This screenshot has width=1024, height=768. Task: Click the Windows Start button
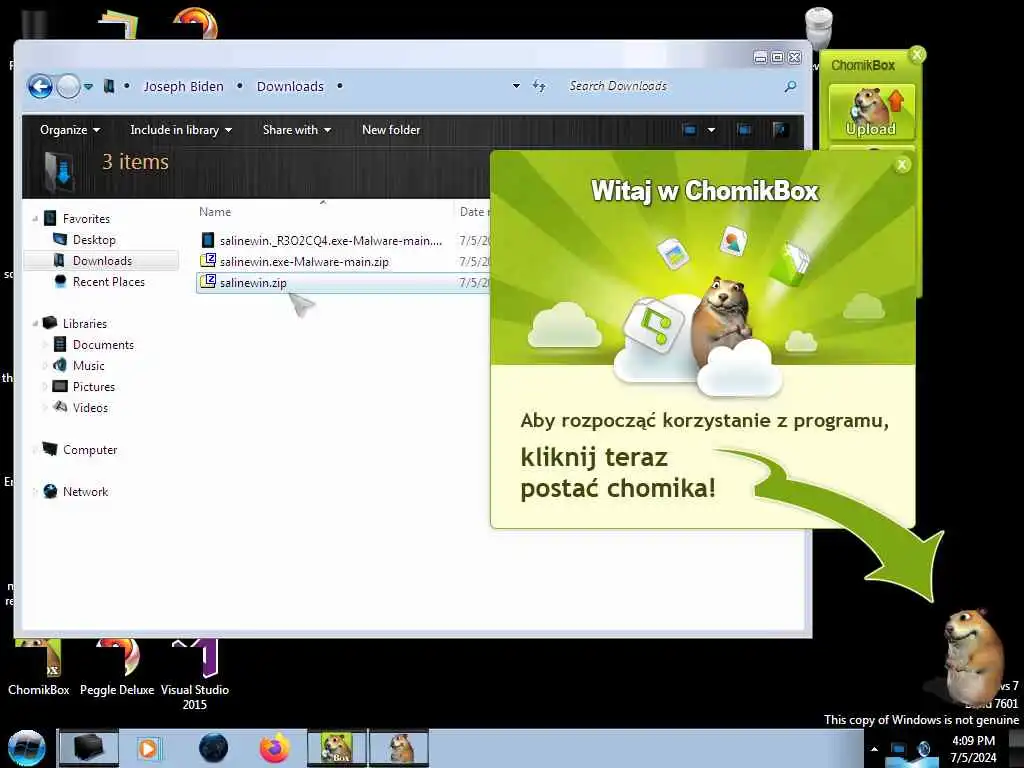pyautogui.click(x=26, y=748)
